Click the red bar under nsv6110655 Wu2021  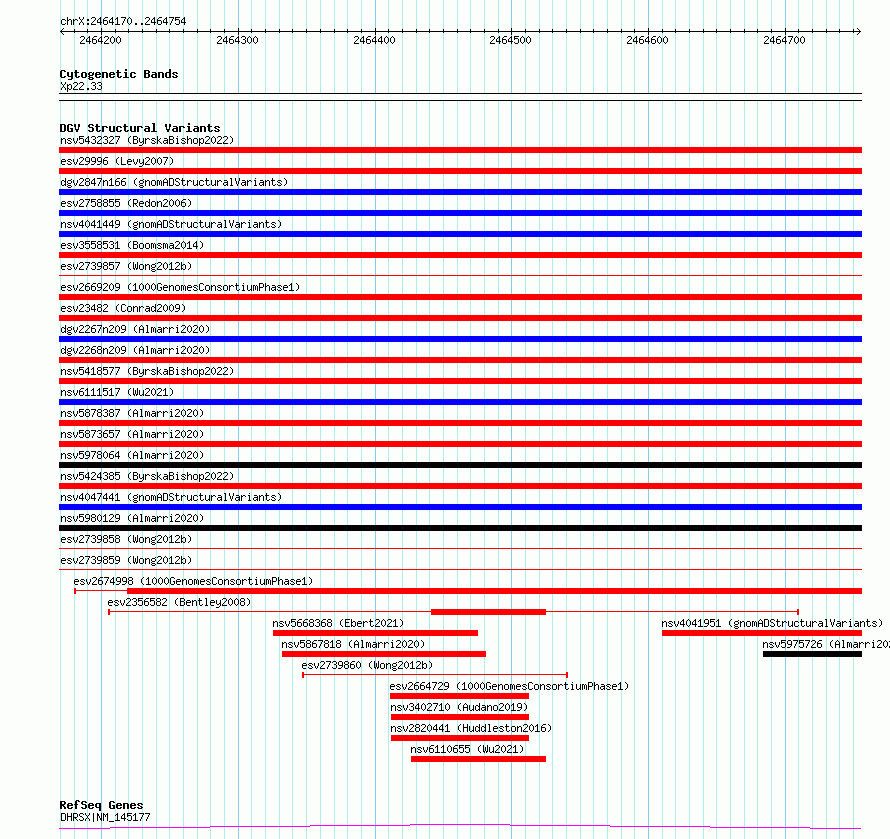click(x=478, y=759)
